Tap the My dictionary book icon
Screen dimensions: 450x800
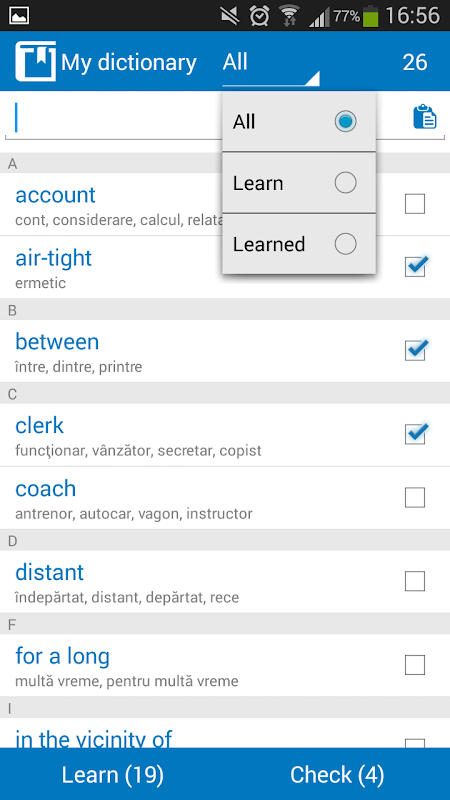click(35, 62)
